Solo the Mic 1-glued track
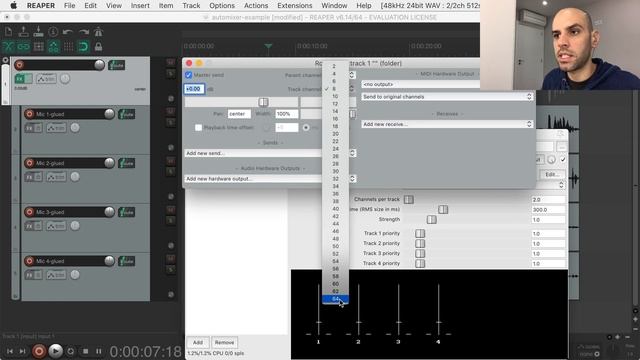 click(x=171, y=122)
